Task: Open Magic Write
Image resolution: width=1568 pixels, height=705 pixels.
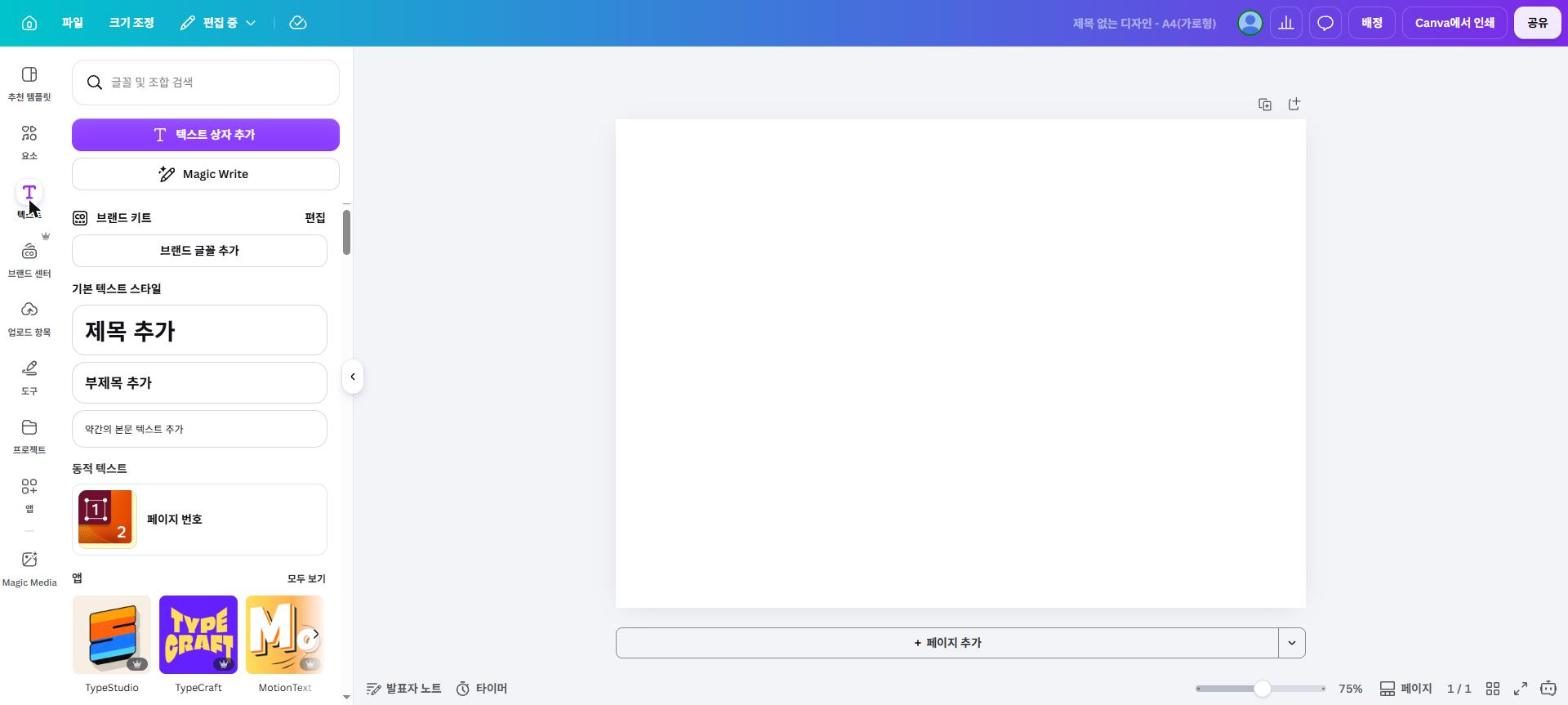Action: (206, 174)
